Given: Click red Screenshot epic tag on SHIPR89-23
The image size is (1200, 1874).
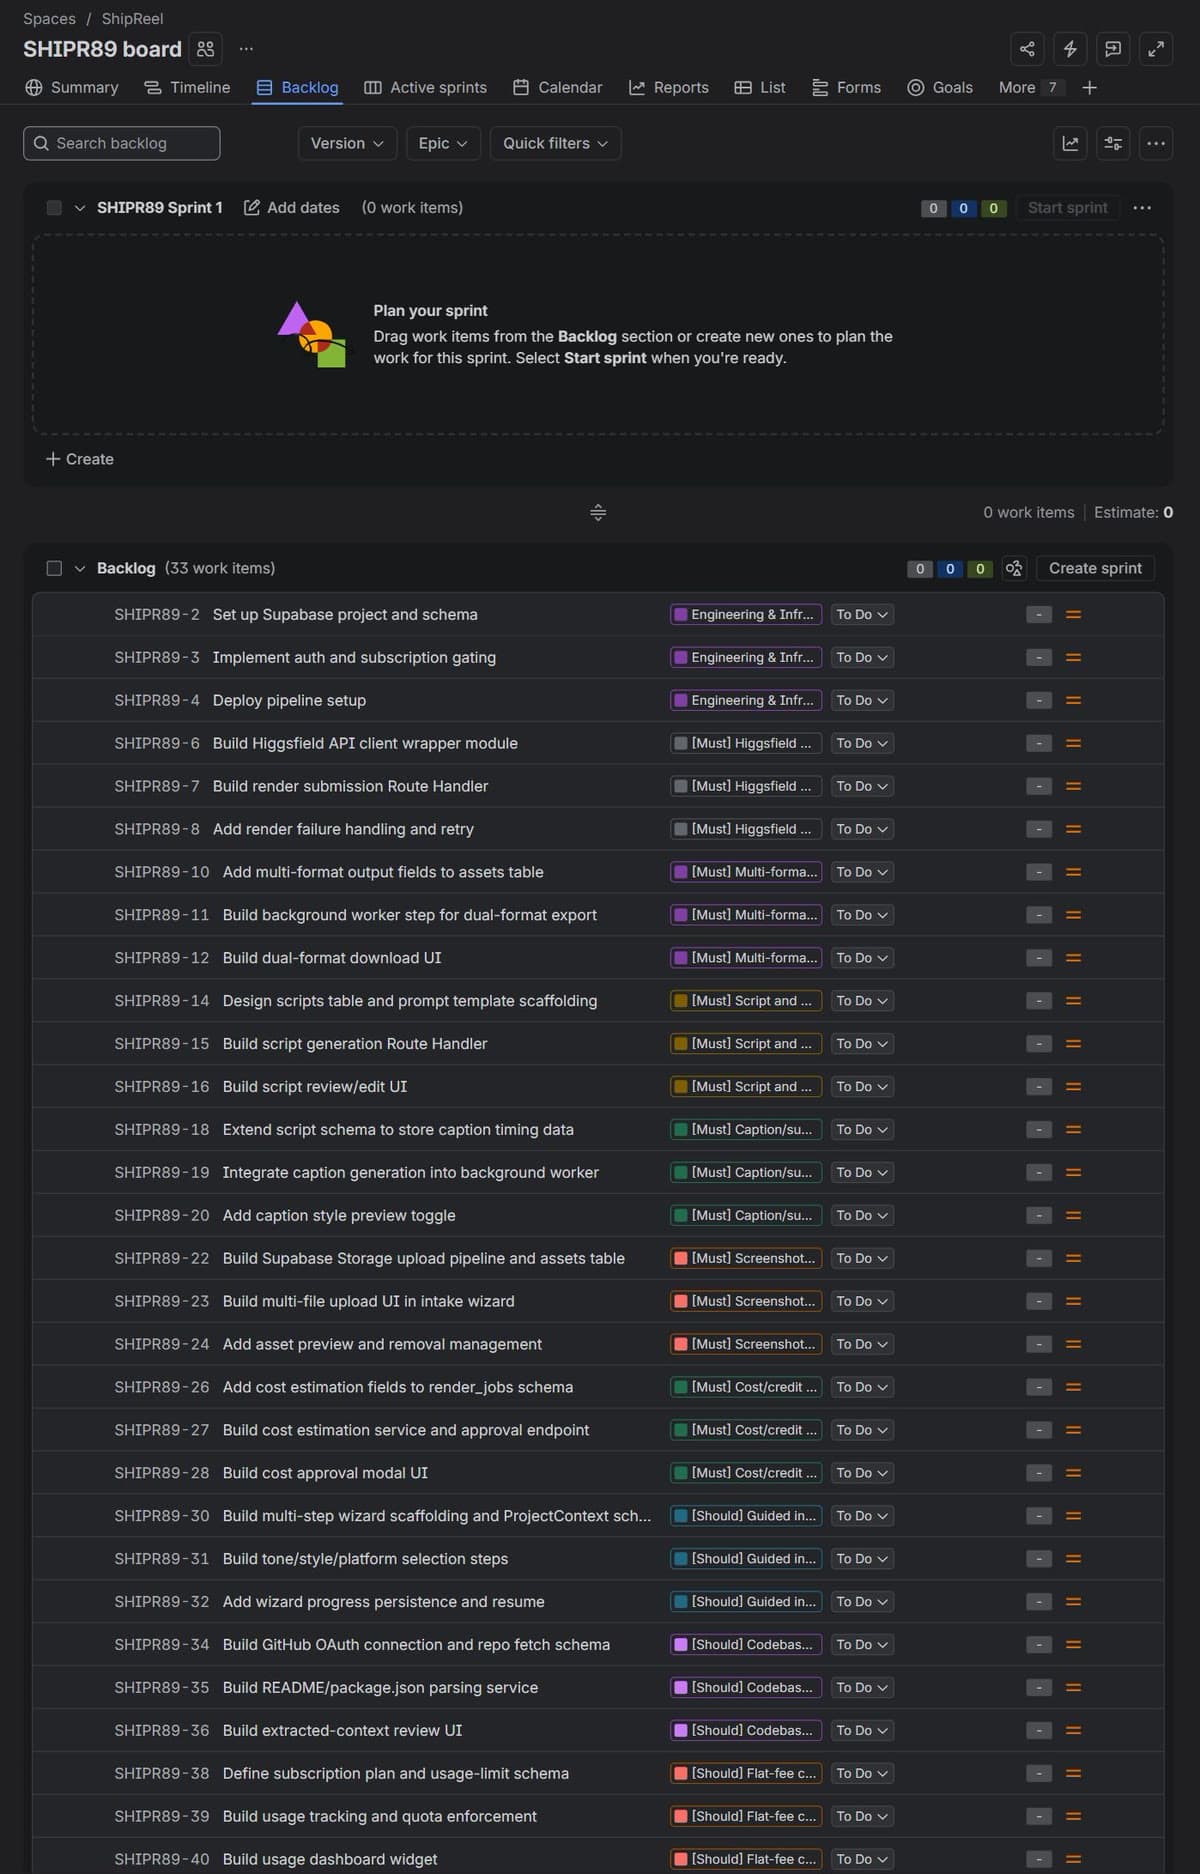Looking at the screenshot, I should tap(746, 1302).
